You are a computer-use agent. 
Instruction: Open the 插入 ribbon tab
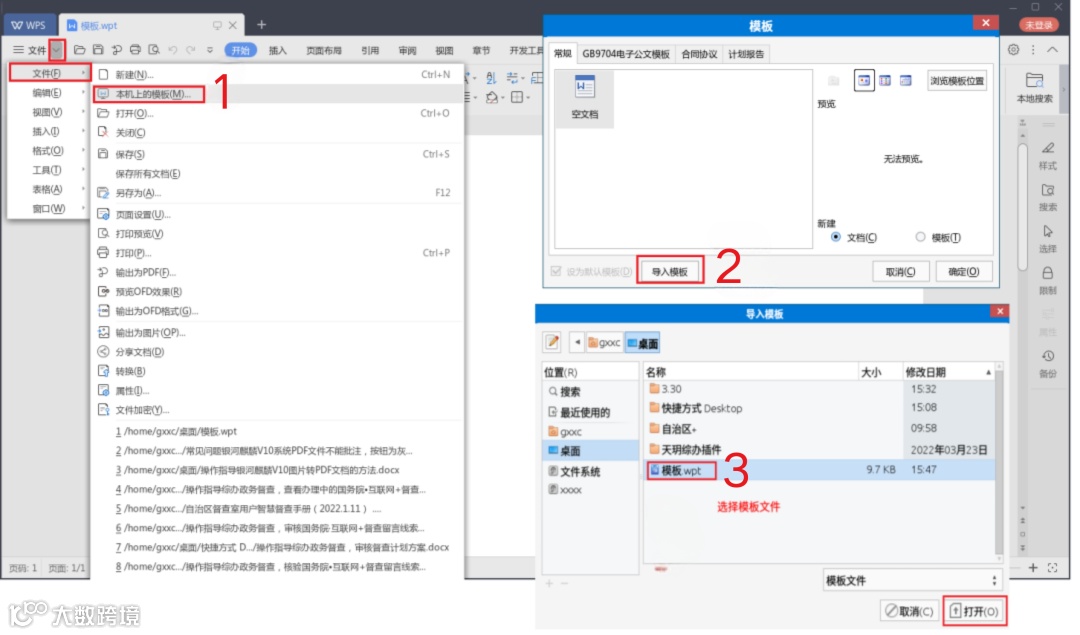click(x=278, y=50)
